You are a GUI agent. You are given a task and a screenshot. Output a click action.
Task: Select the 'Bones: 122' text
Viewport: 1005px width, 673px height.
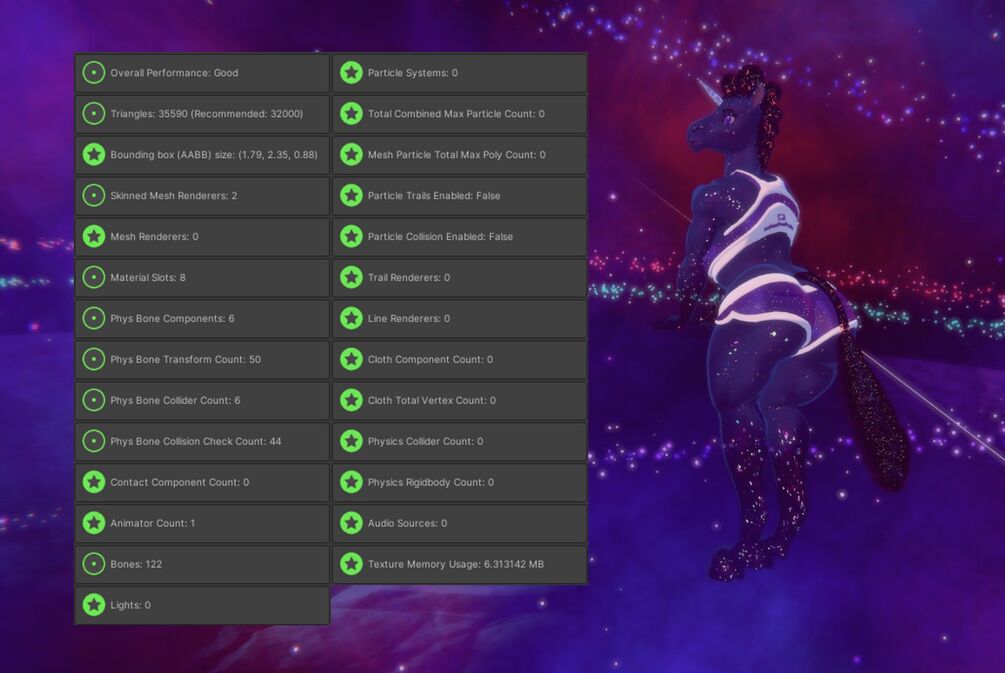click(136, 565)
